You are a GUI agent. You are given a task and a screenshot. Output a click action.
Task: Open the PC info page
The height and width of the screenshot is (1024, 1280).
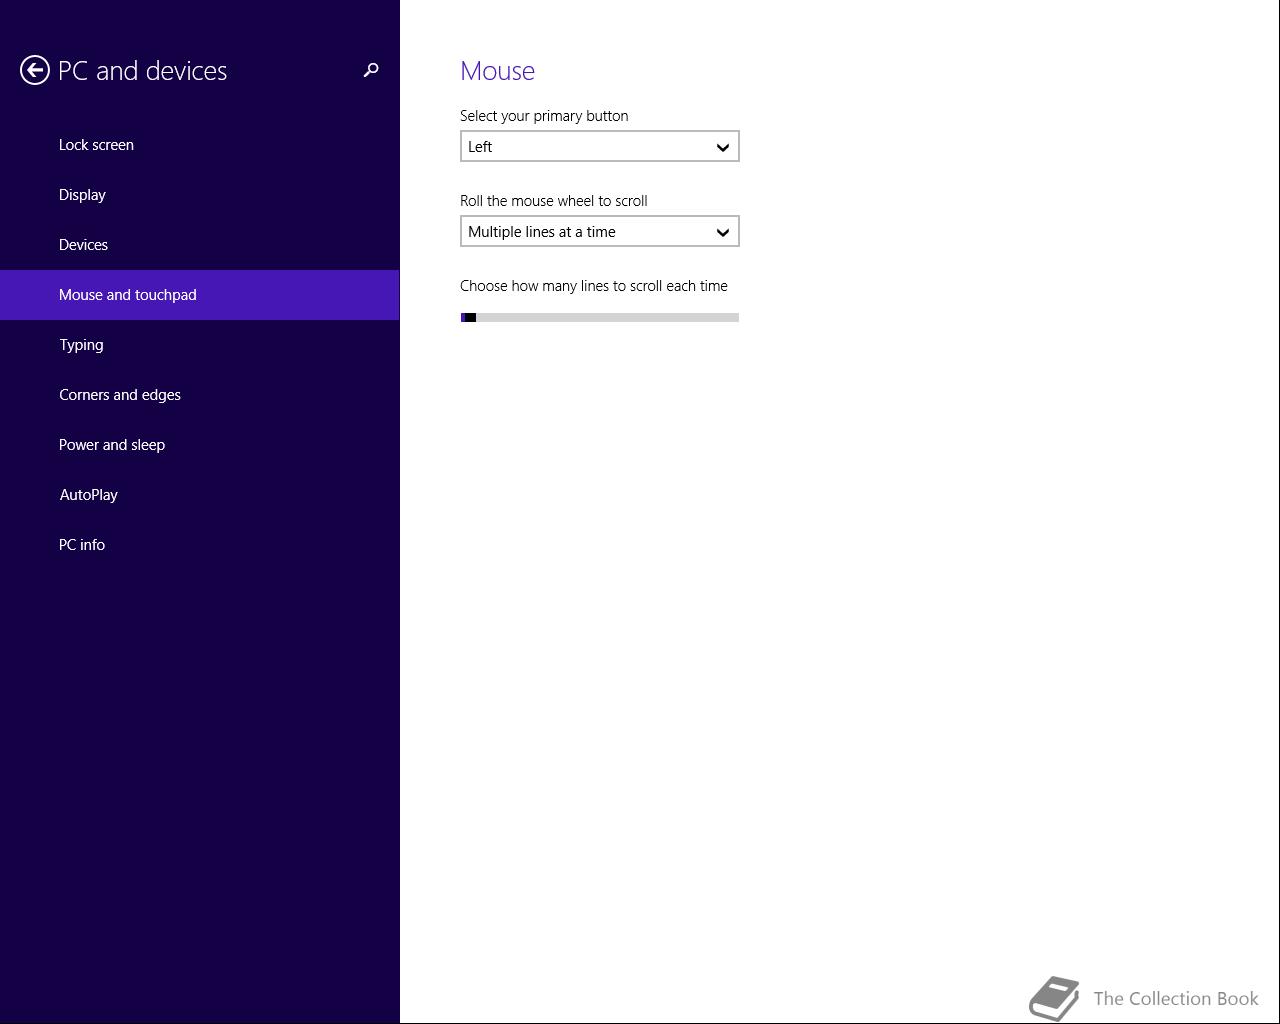(x=199, y=545)
